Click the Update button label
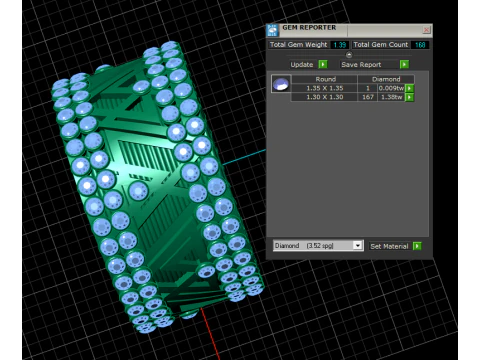Image resolution: width=480 pixels, height=360 pixels. (302, 65)
